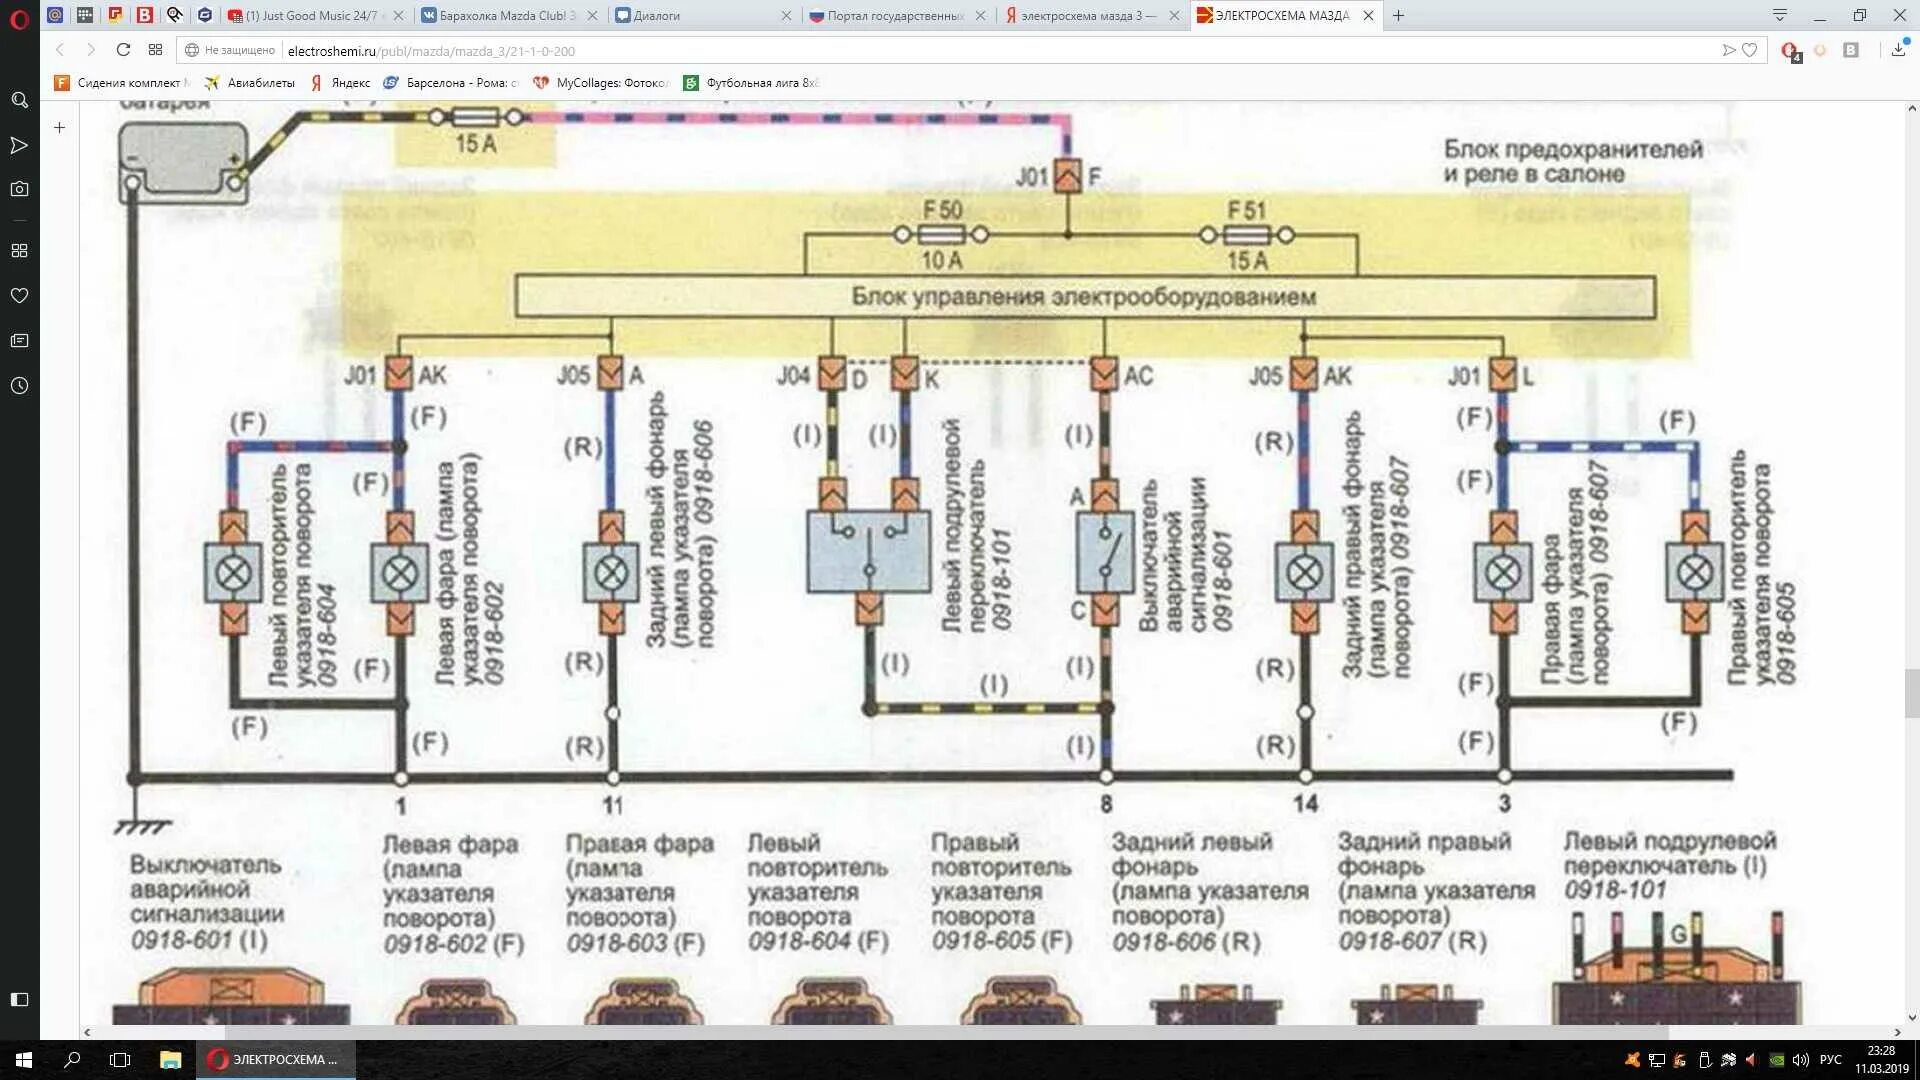This screenshot has width=1920, height=1080.
Task: Toggle the sidebar panel button at bottom
Action: (x=19, y=999)
